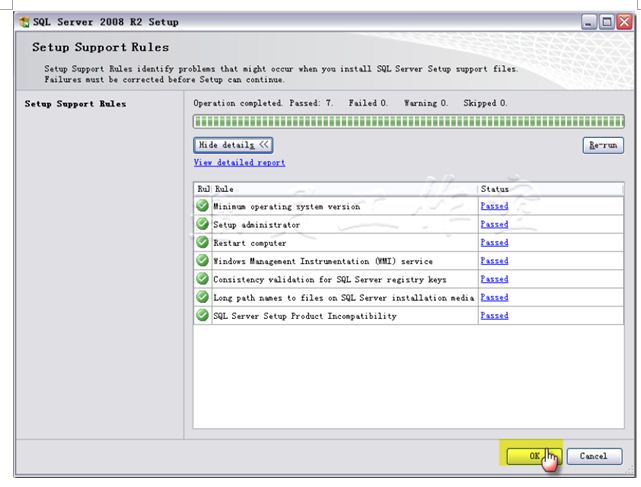Open Passed link for Product Incompatibility rule
The height and width of the screenshot is (487, 641).
(494, 316)
